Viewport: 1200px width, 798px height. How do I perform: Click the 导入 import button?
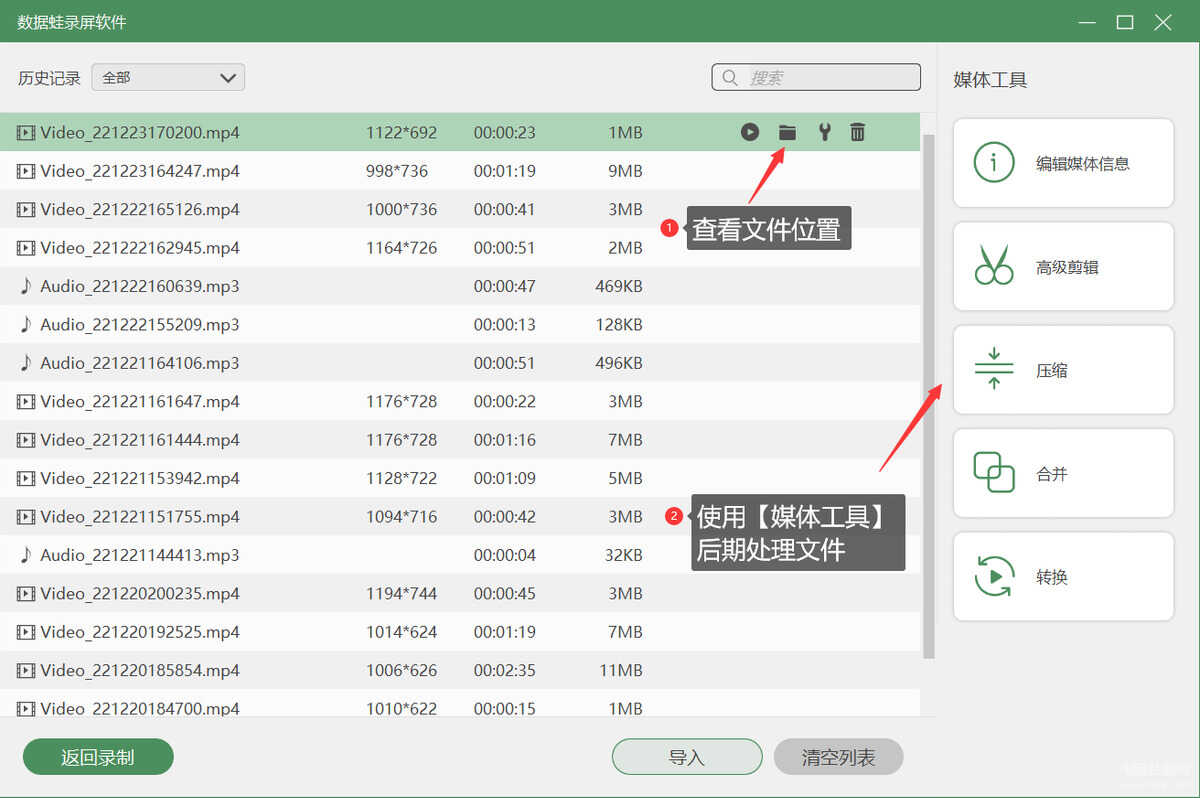687,757
